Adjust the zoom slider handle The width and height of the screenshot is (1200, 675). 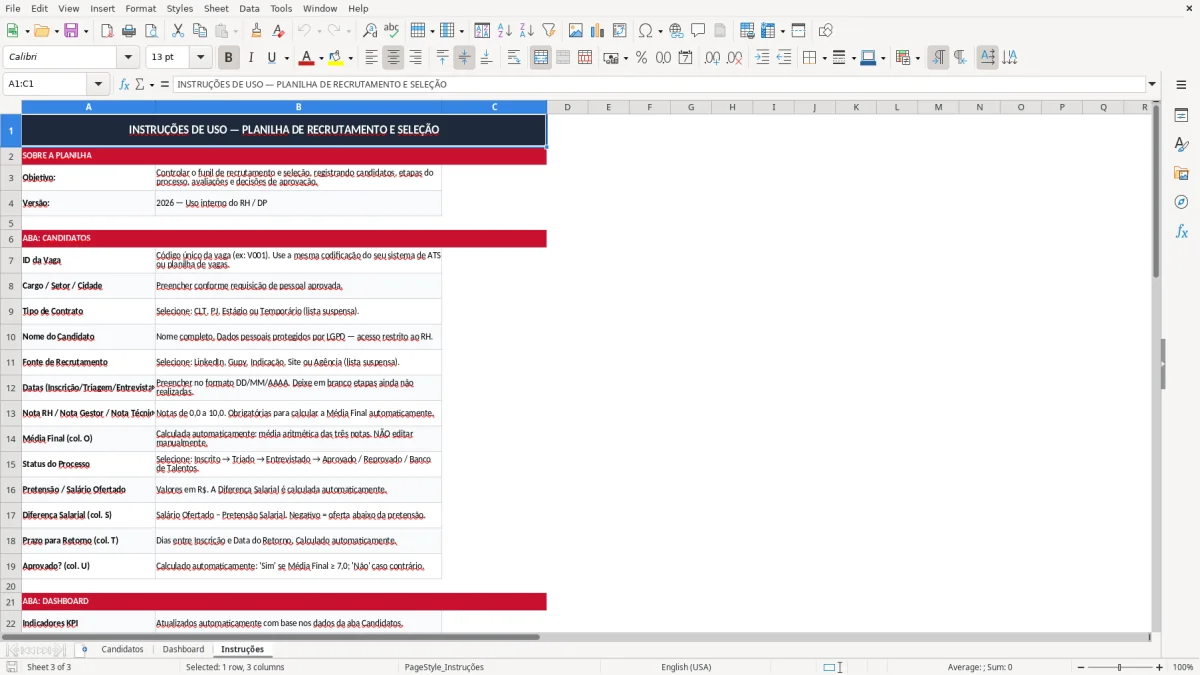pos(1119,667)
